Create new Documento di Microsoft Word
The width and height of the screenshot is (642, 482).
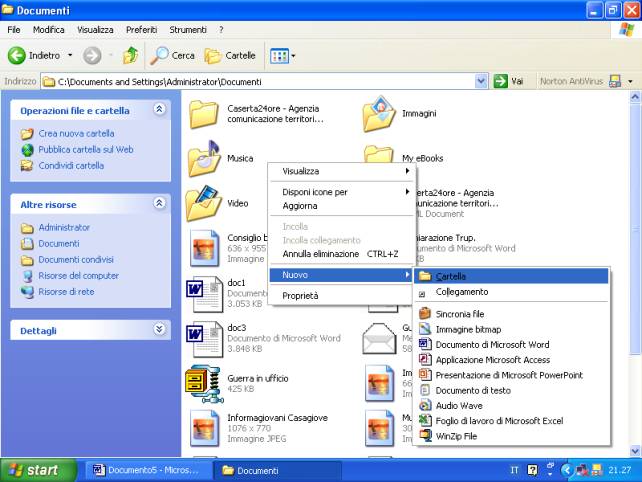point(511,345)
